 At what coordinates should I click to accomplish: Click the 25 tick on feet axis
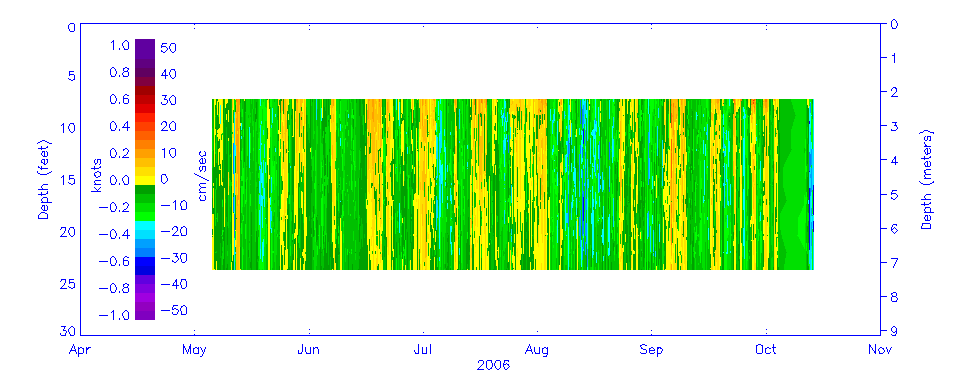(68, 284)
